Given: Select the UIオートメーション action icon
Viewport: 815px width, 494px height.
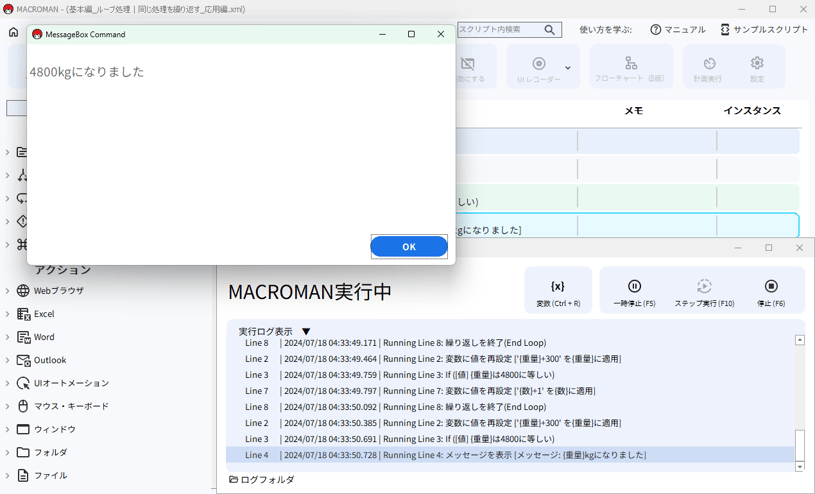Looking at the screenshot, I should [23, 383].
